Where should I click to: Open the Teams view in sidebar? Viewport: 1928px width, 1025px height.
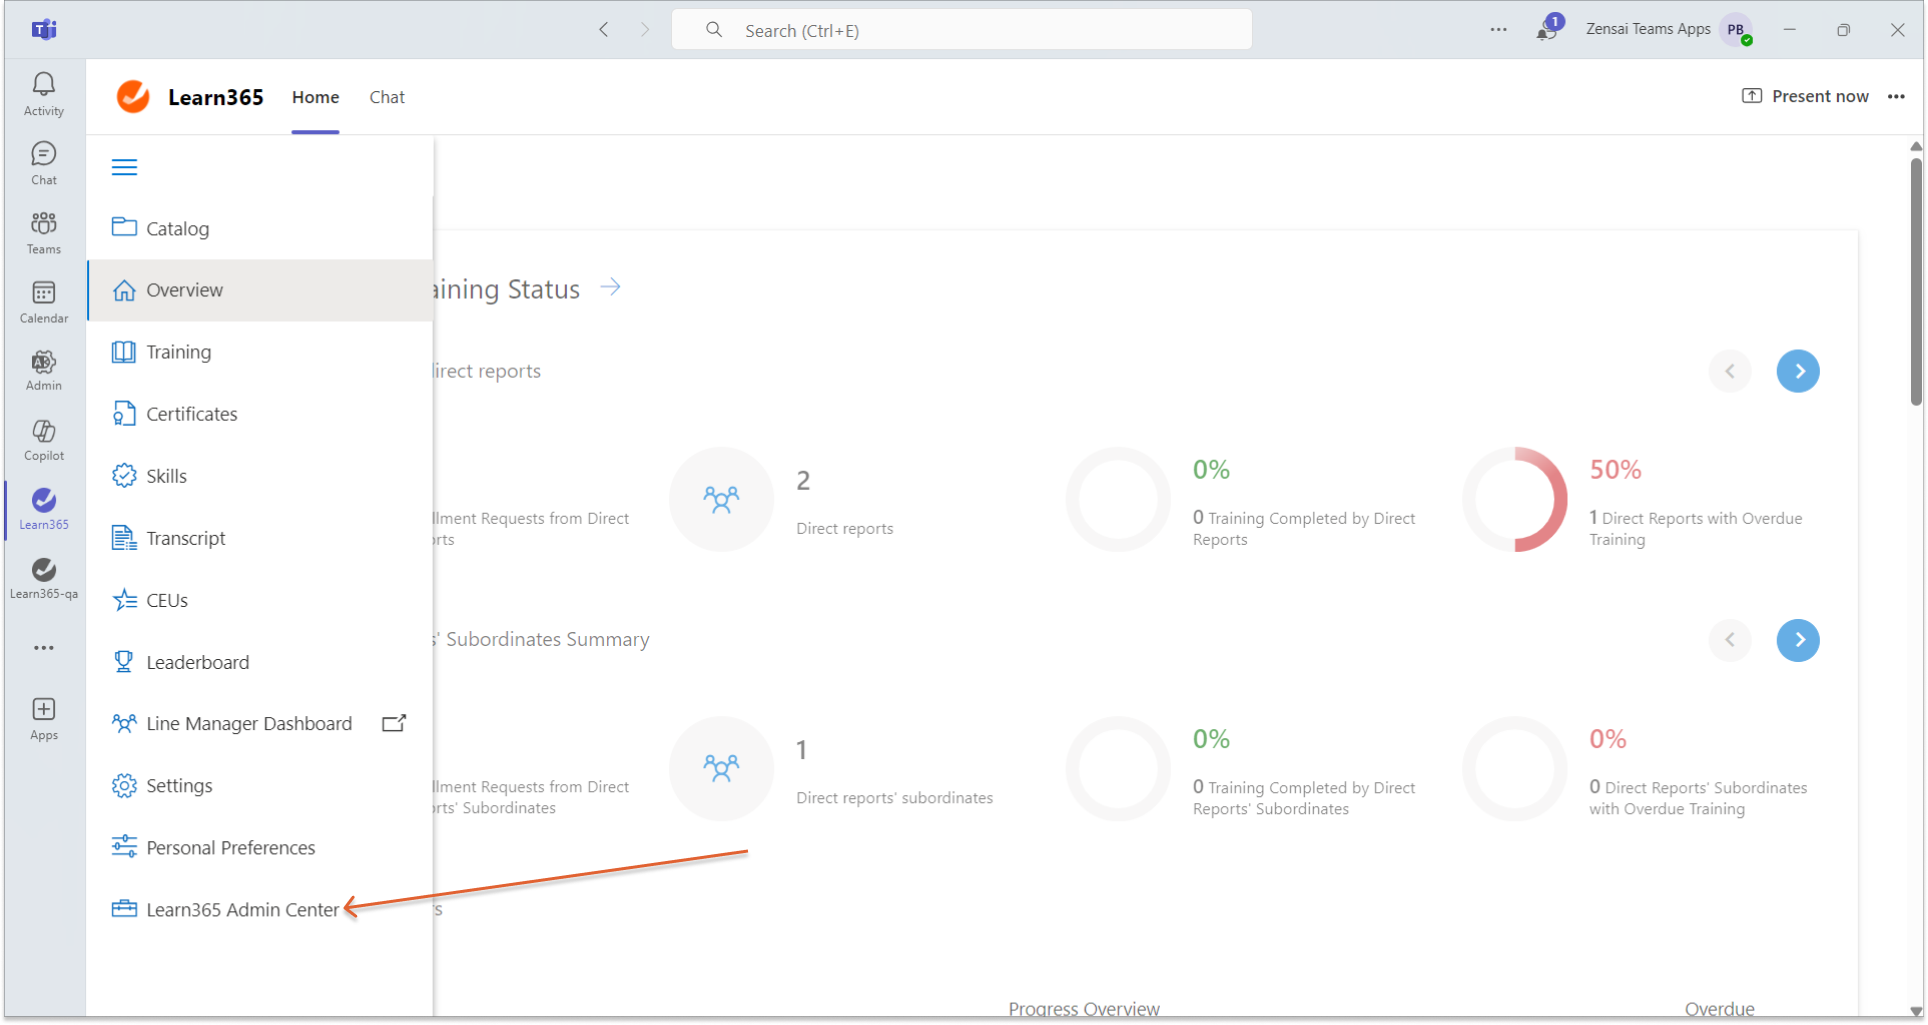pos(44,232)
